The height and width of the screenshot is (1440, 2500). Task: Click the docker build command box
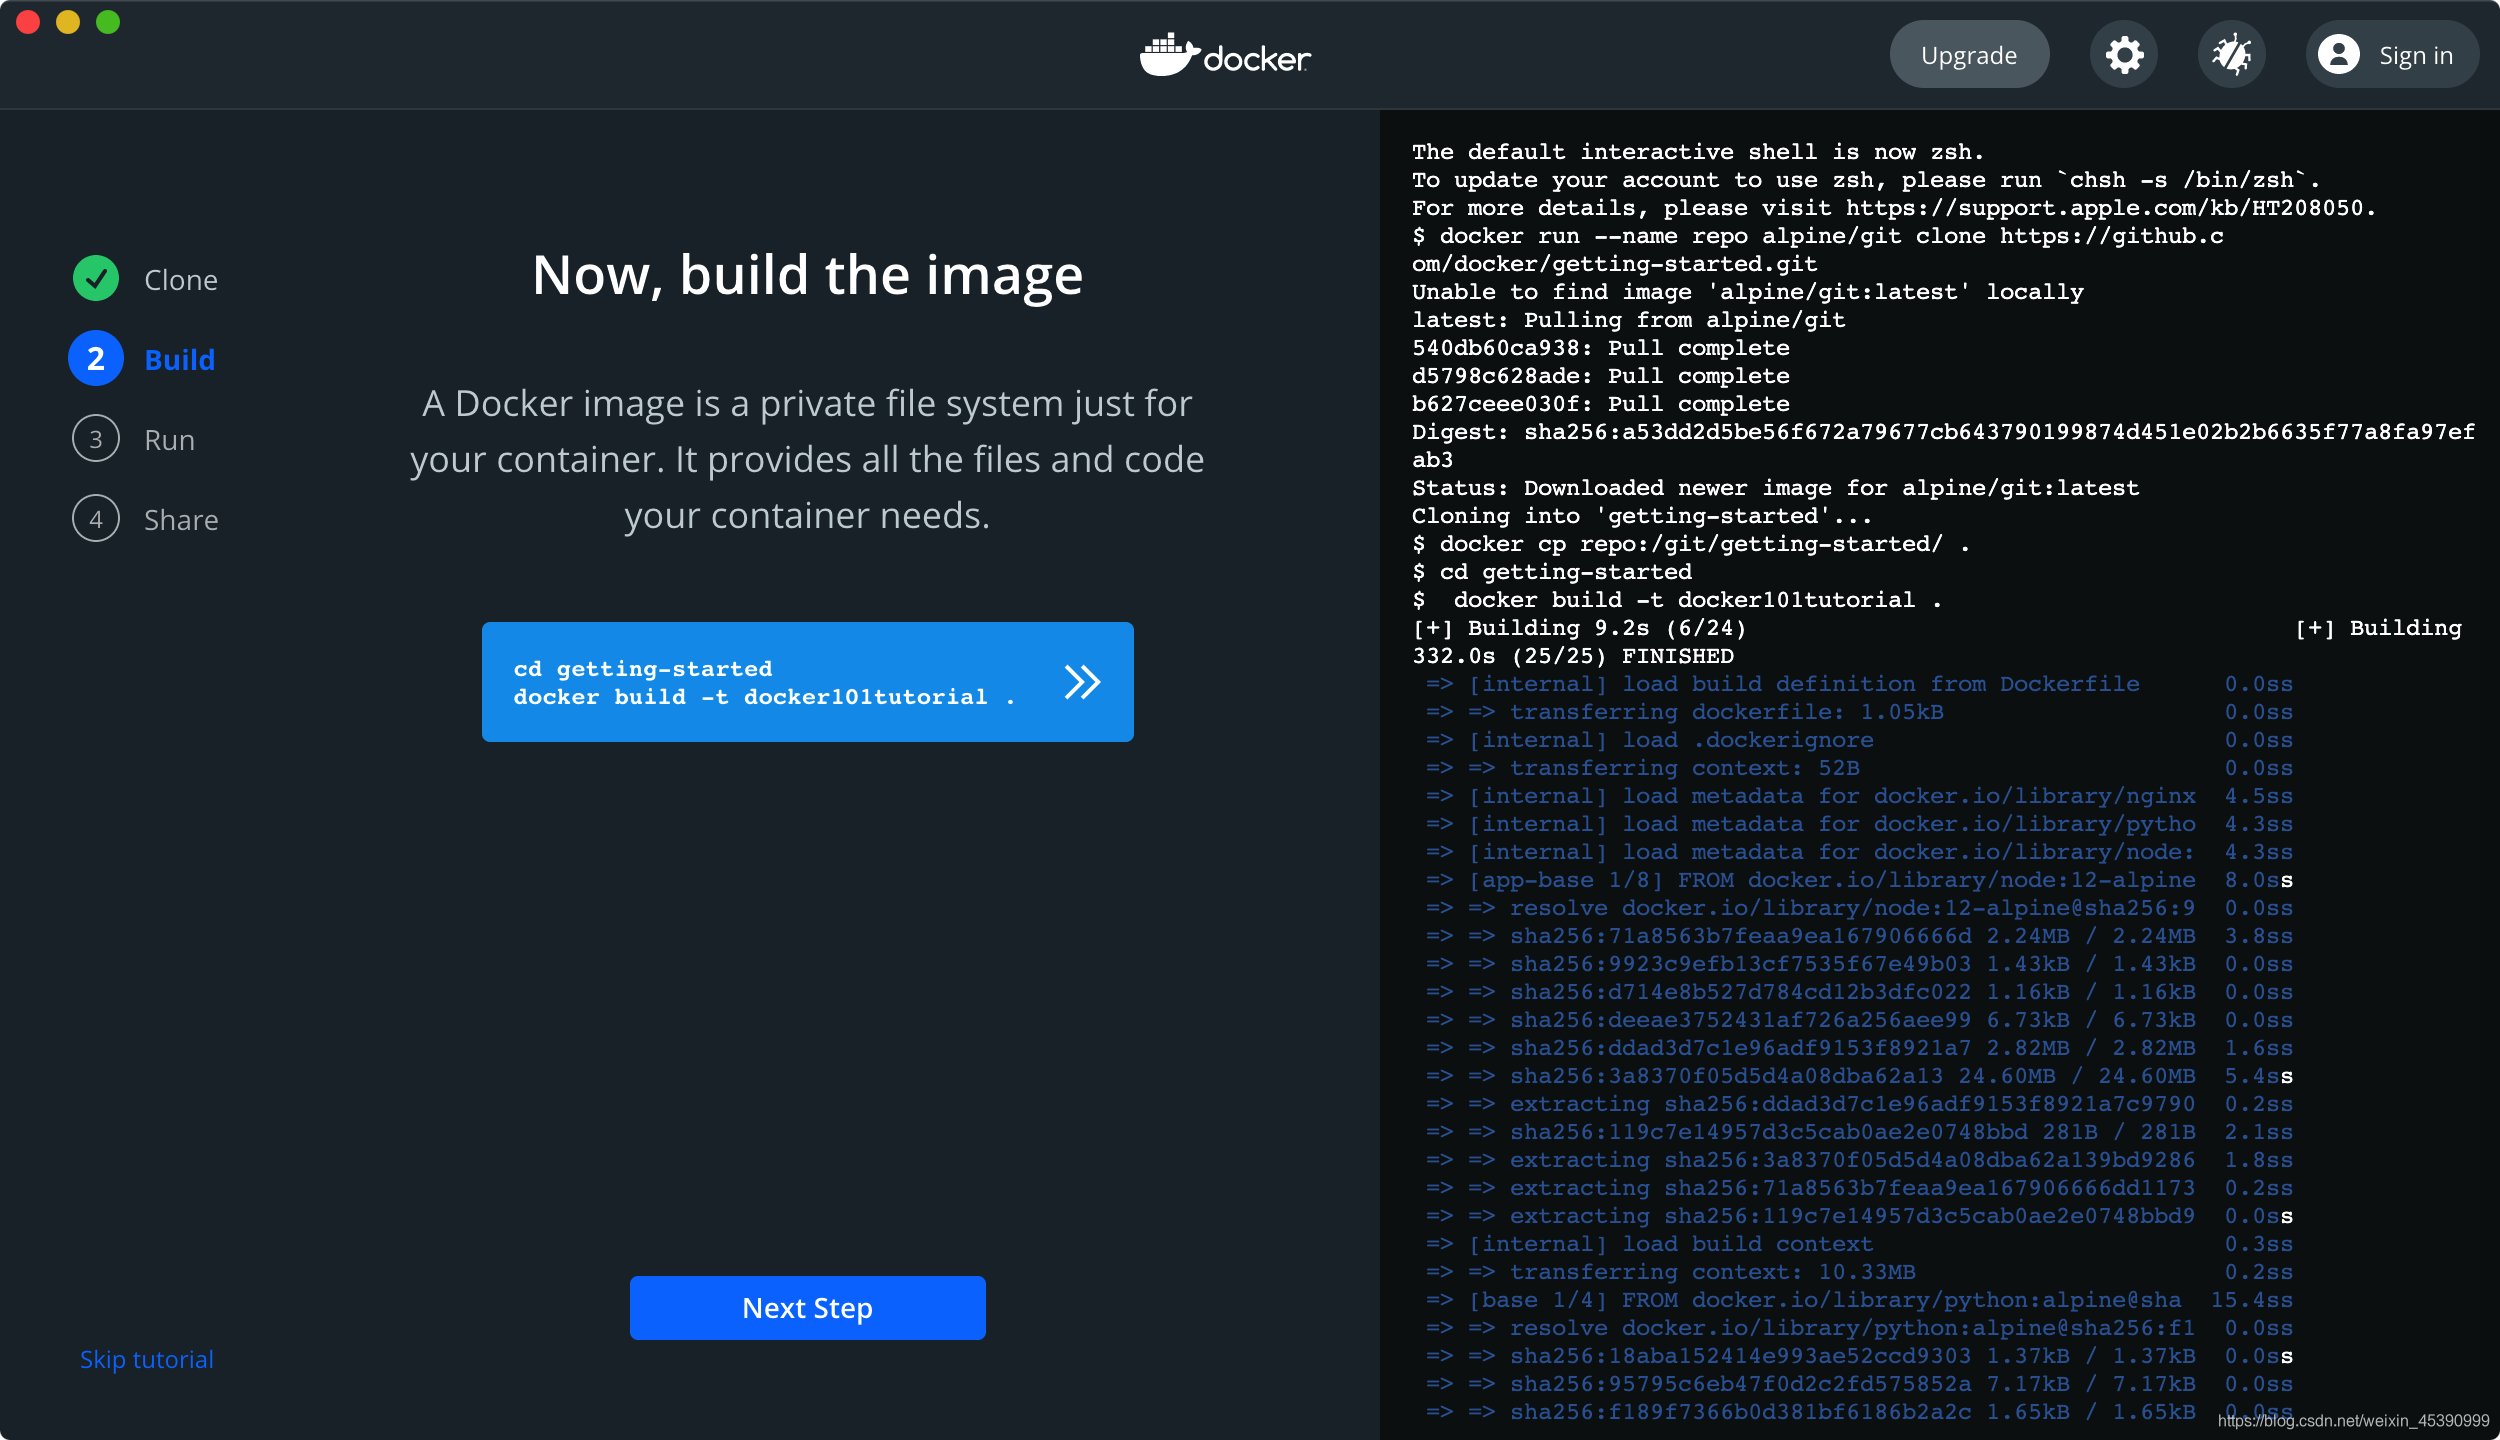pyautogui.click(x=808, y=682)
